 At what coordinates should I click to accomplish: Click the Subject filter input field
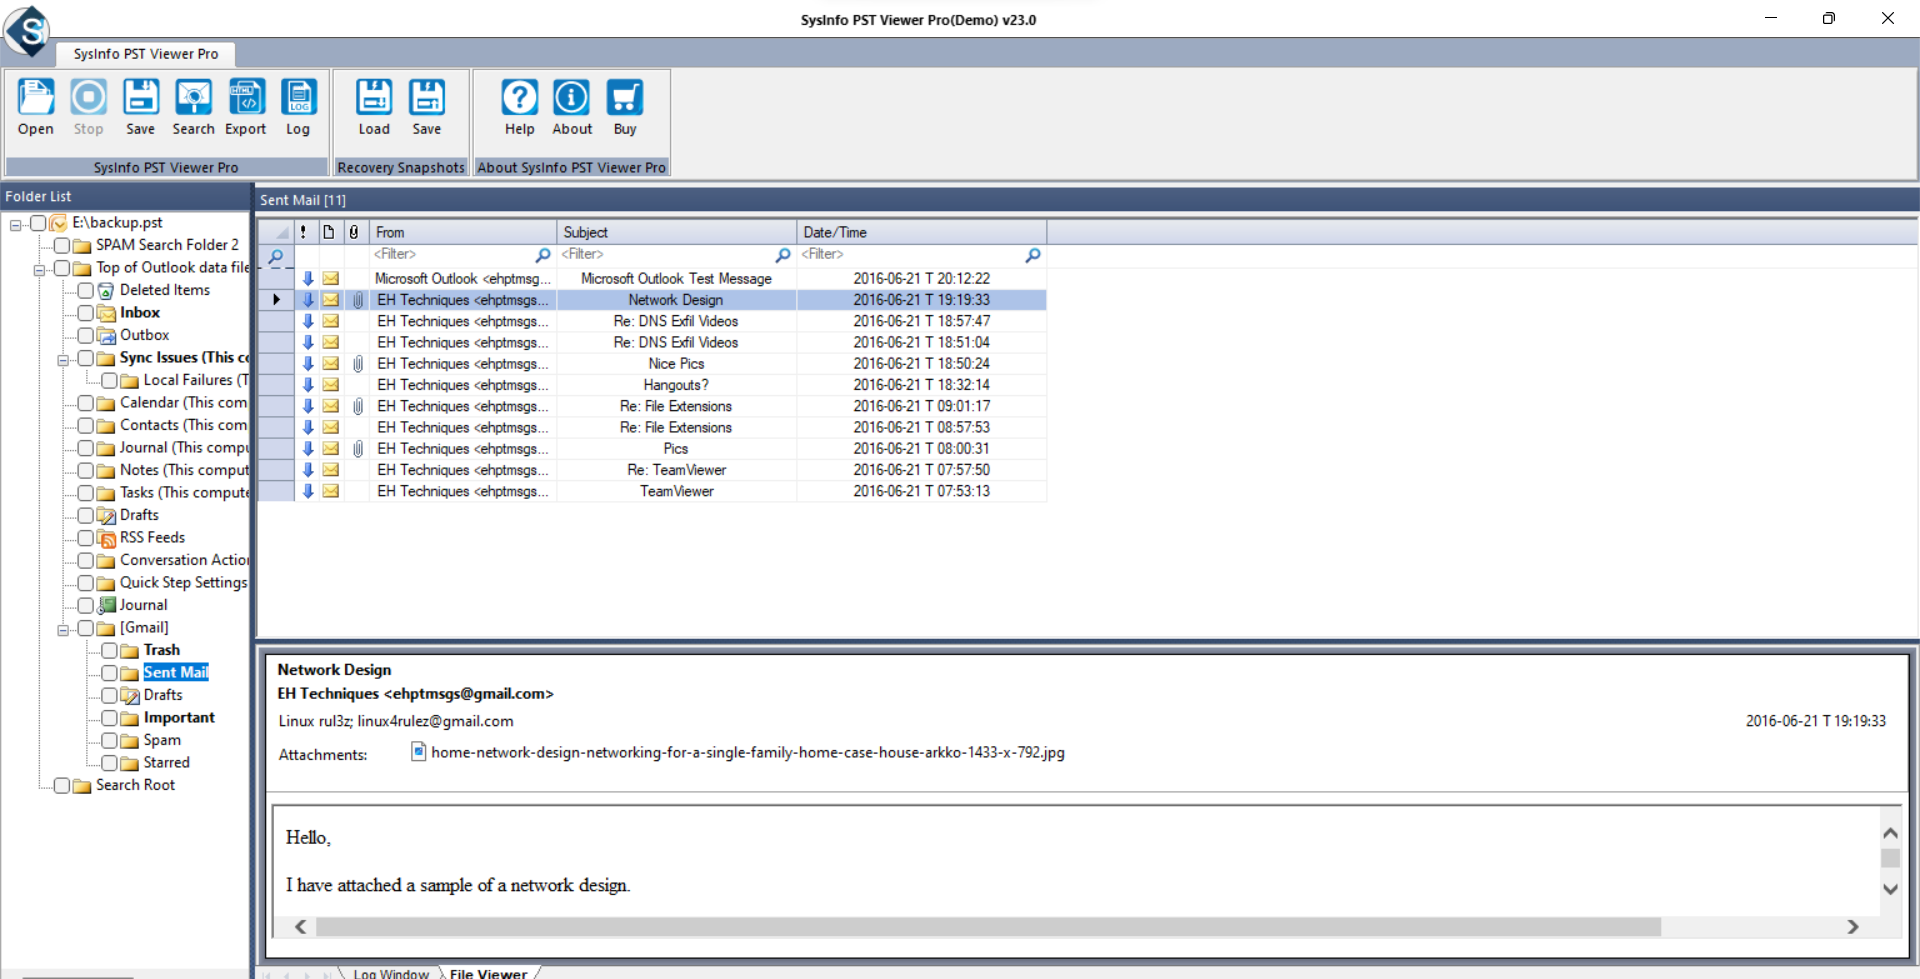(x=666, y=255)
